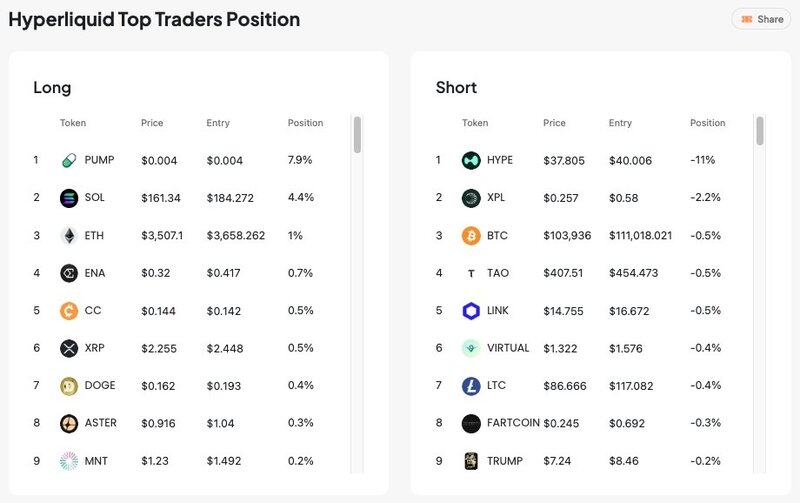Viewport: 800px width, 503px height.
Task: Click the ENA token icon
Action: click(69, 273)
